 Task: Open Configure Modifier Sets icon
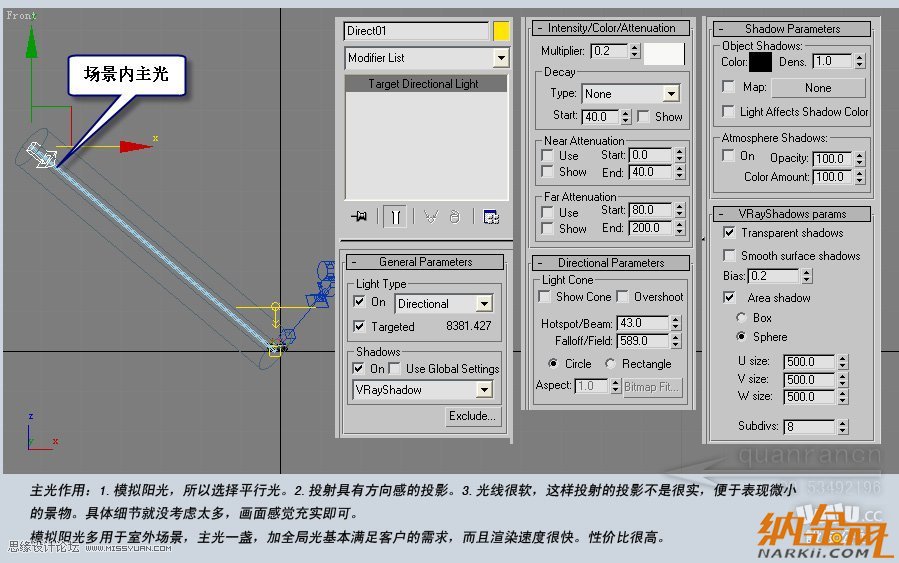(x=491, y=217)
